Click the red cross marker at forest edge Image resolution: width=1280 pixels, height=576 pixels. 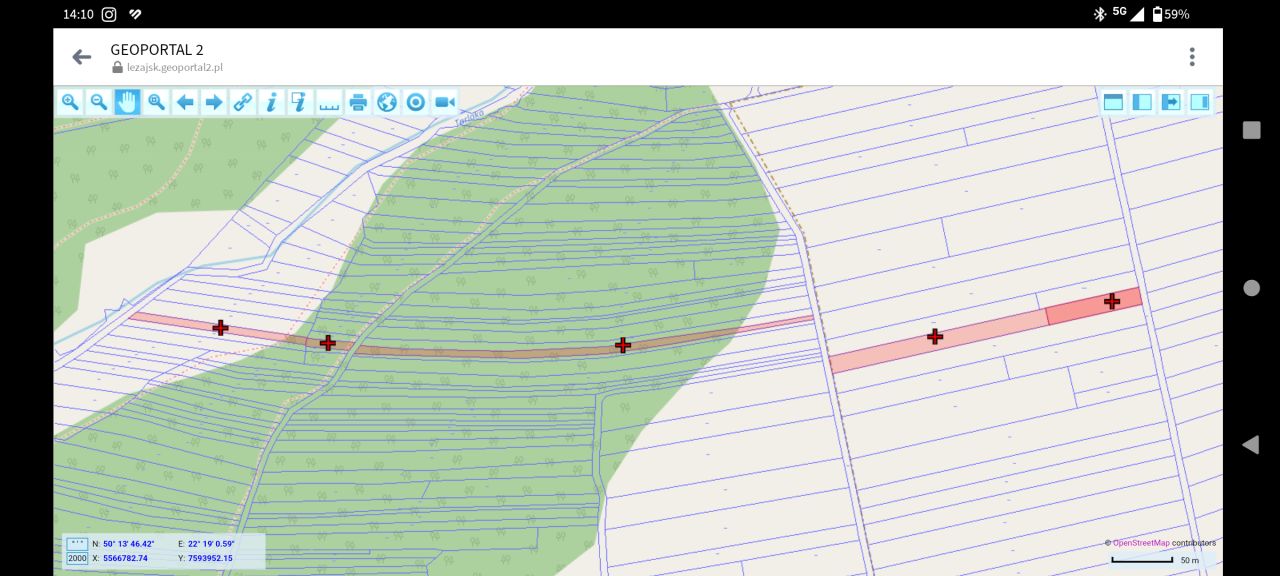(327, 343)
